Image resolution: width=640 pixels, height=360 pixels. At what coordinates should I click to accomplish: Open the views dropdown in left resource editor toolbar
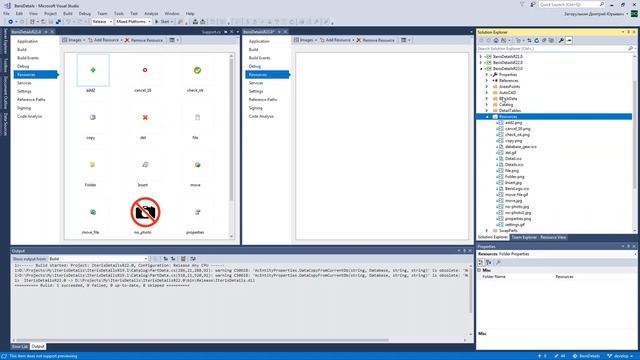(174, 40)
